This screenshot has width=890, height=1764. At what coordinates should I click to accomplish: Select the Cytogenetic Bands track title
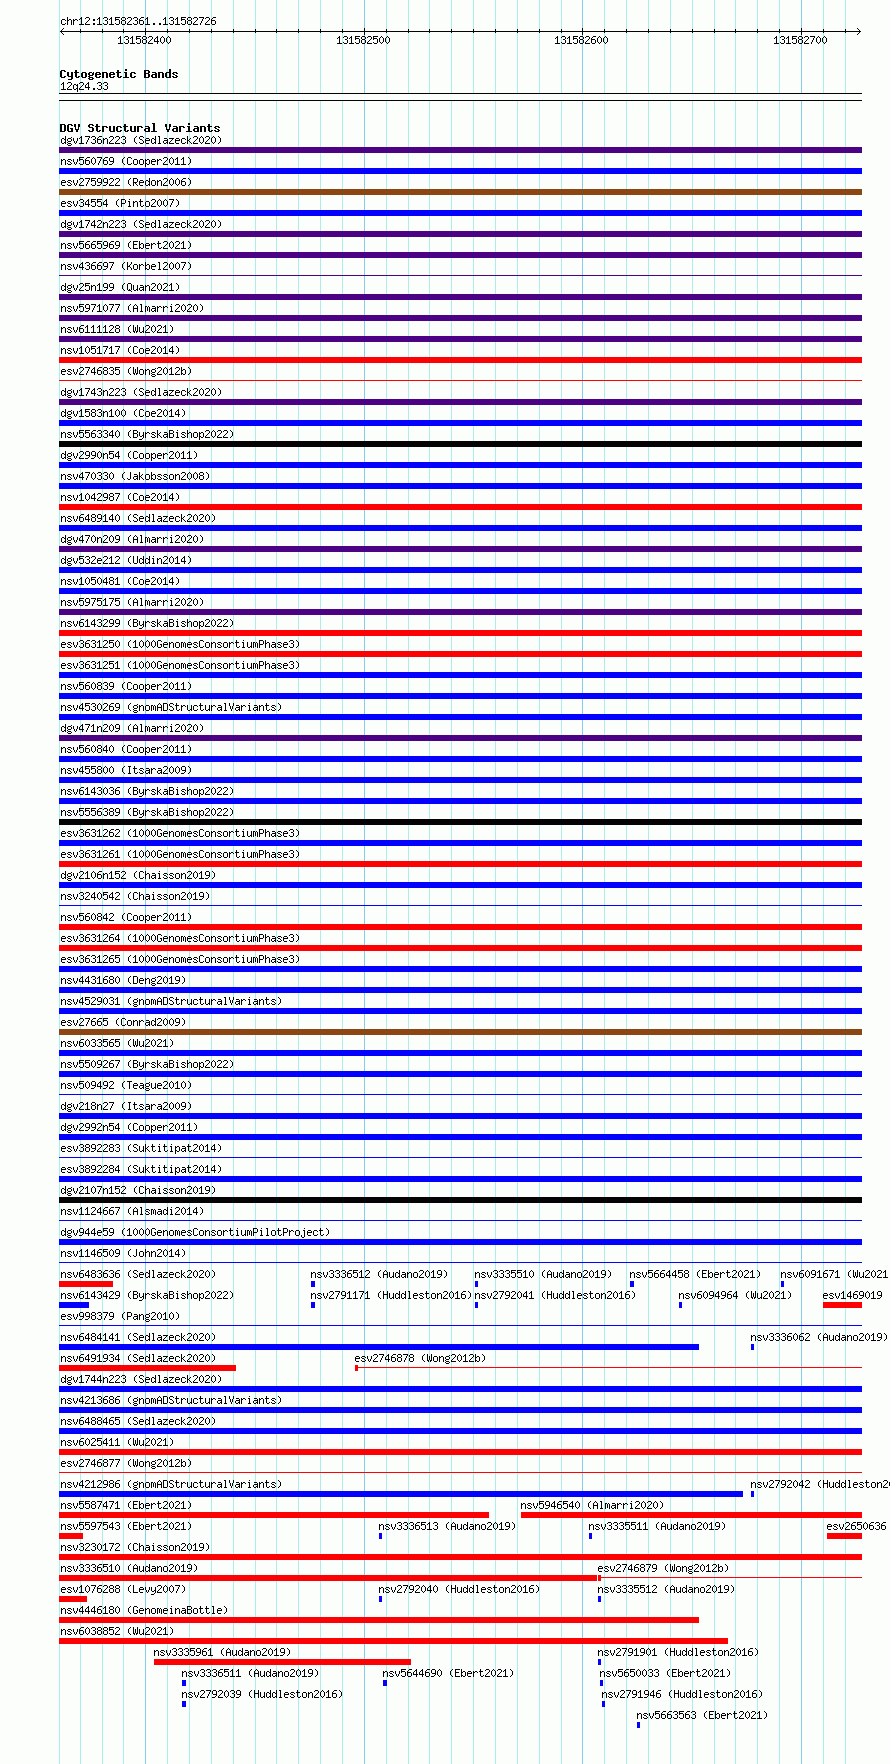click(x=119, y=74)
